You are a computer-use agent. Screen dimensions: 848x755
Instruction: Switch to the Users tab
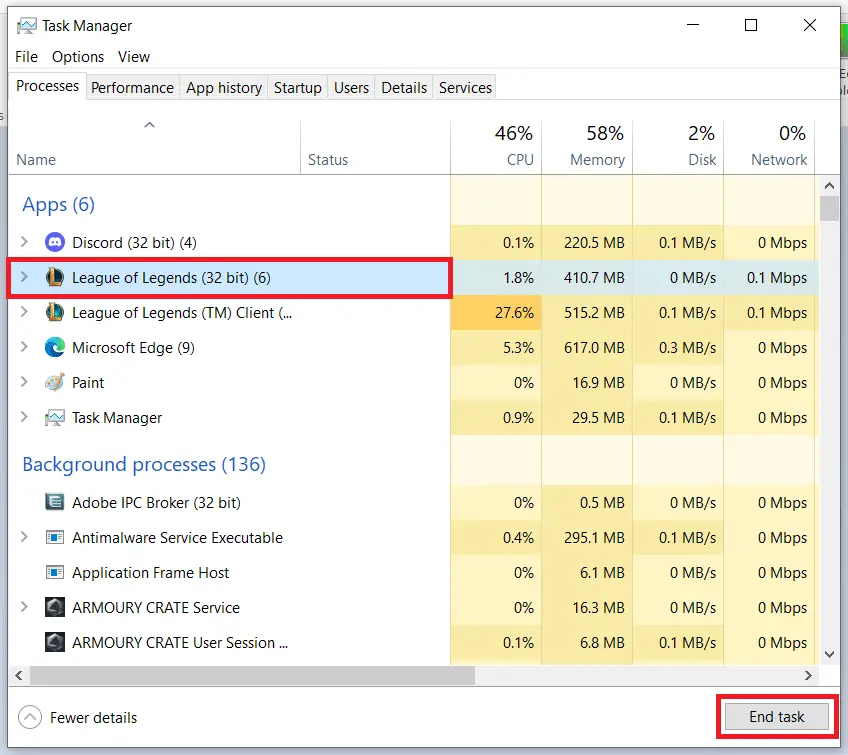[351, 88]
